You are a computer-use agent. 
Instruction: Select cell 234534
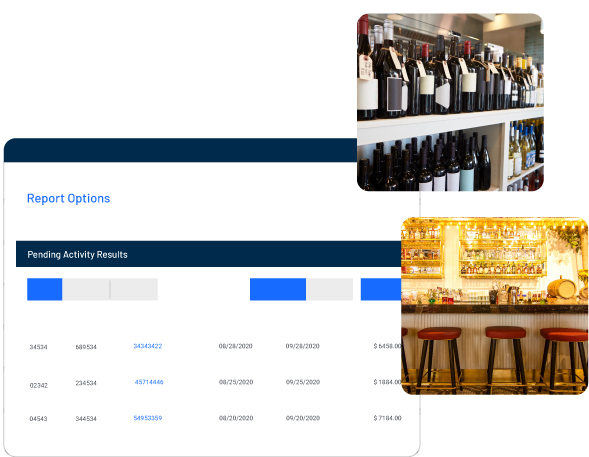(86, 383)
